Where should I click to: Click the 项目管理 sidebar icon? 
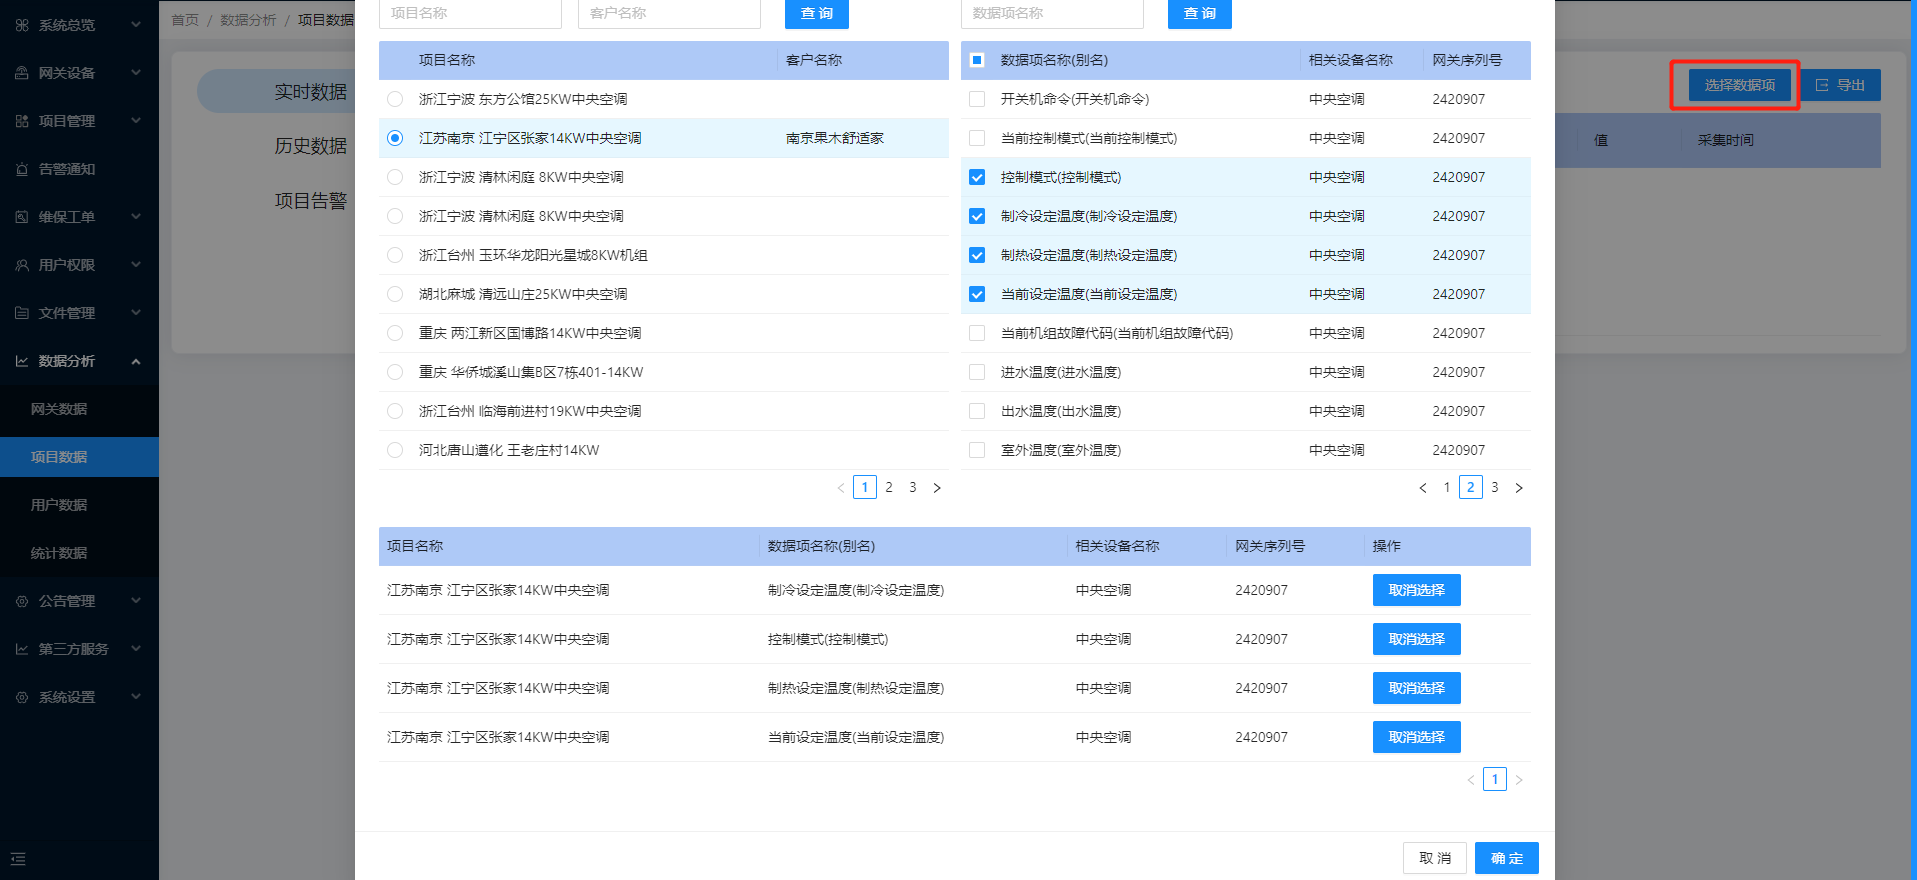pos(22,121)
